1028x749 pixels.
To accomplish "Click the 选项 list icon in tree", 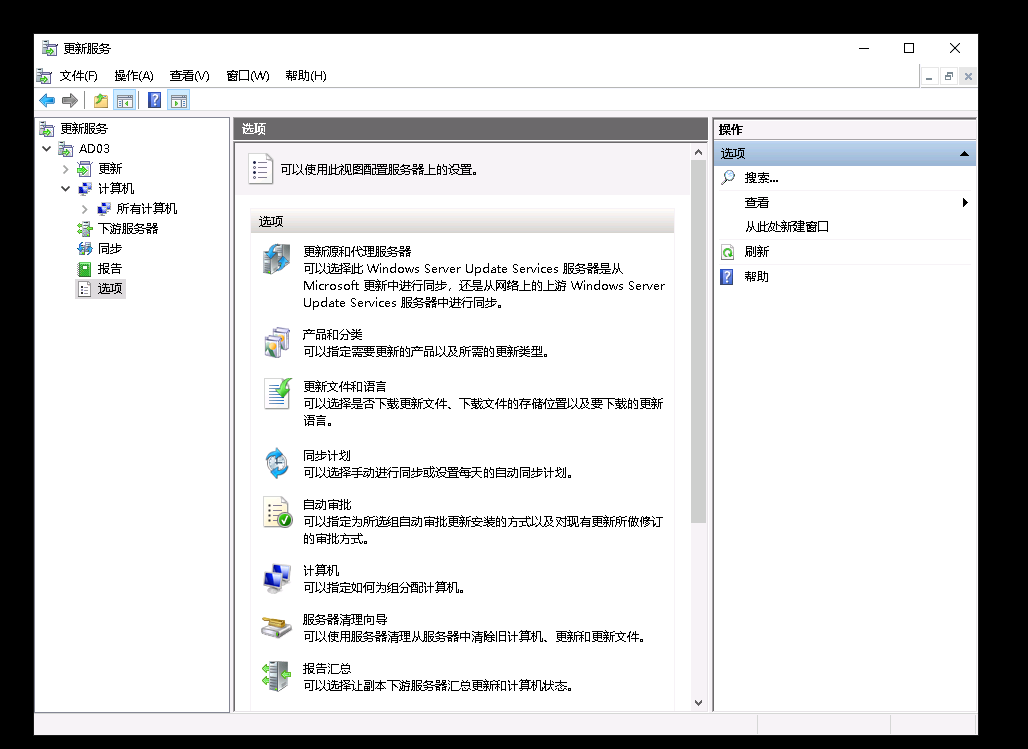I will (85, 289).
